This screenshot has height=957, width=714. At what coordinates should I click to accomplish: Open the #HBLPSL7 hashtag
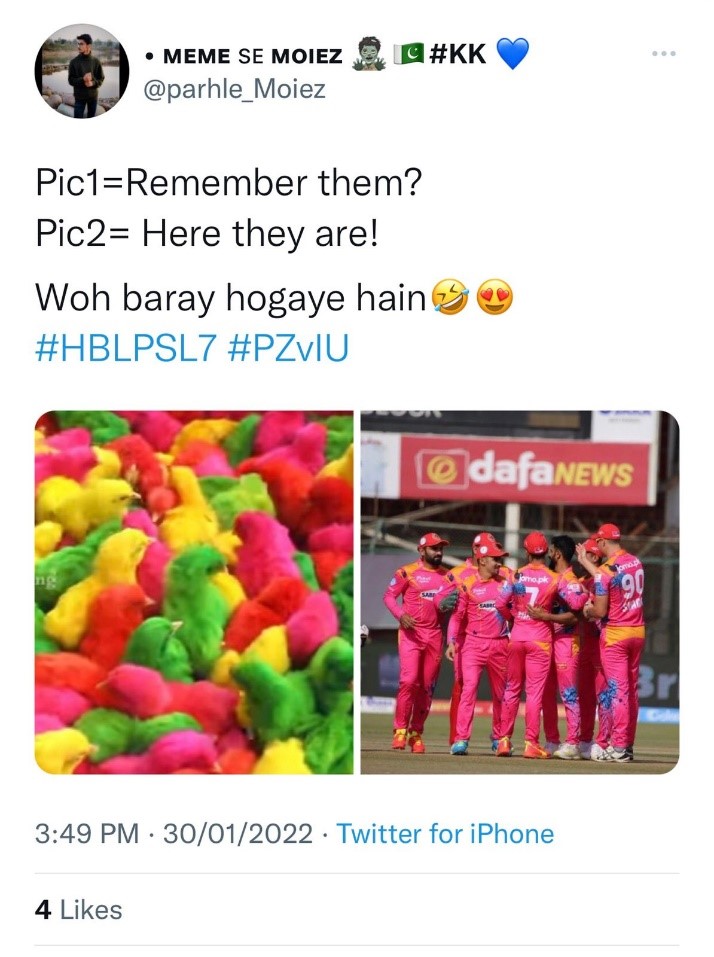pyautogui.click(x=126, y=348)
